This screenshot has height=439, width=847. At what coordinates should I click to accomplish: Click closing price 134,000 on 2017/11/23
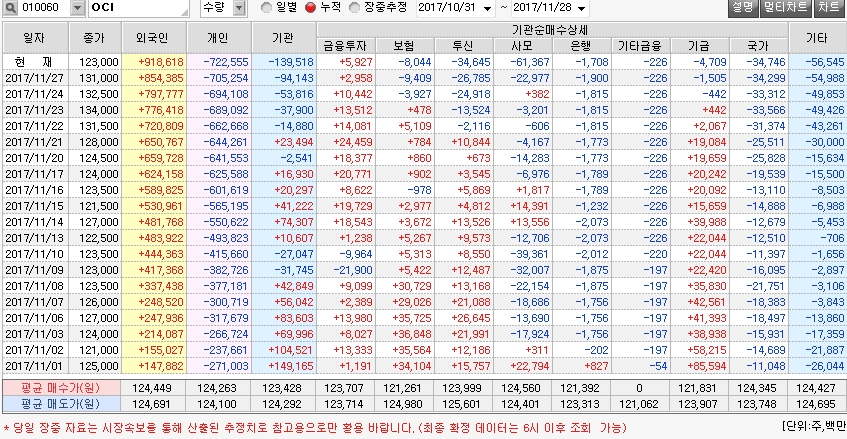coord(98,110)
